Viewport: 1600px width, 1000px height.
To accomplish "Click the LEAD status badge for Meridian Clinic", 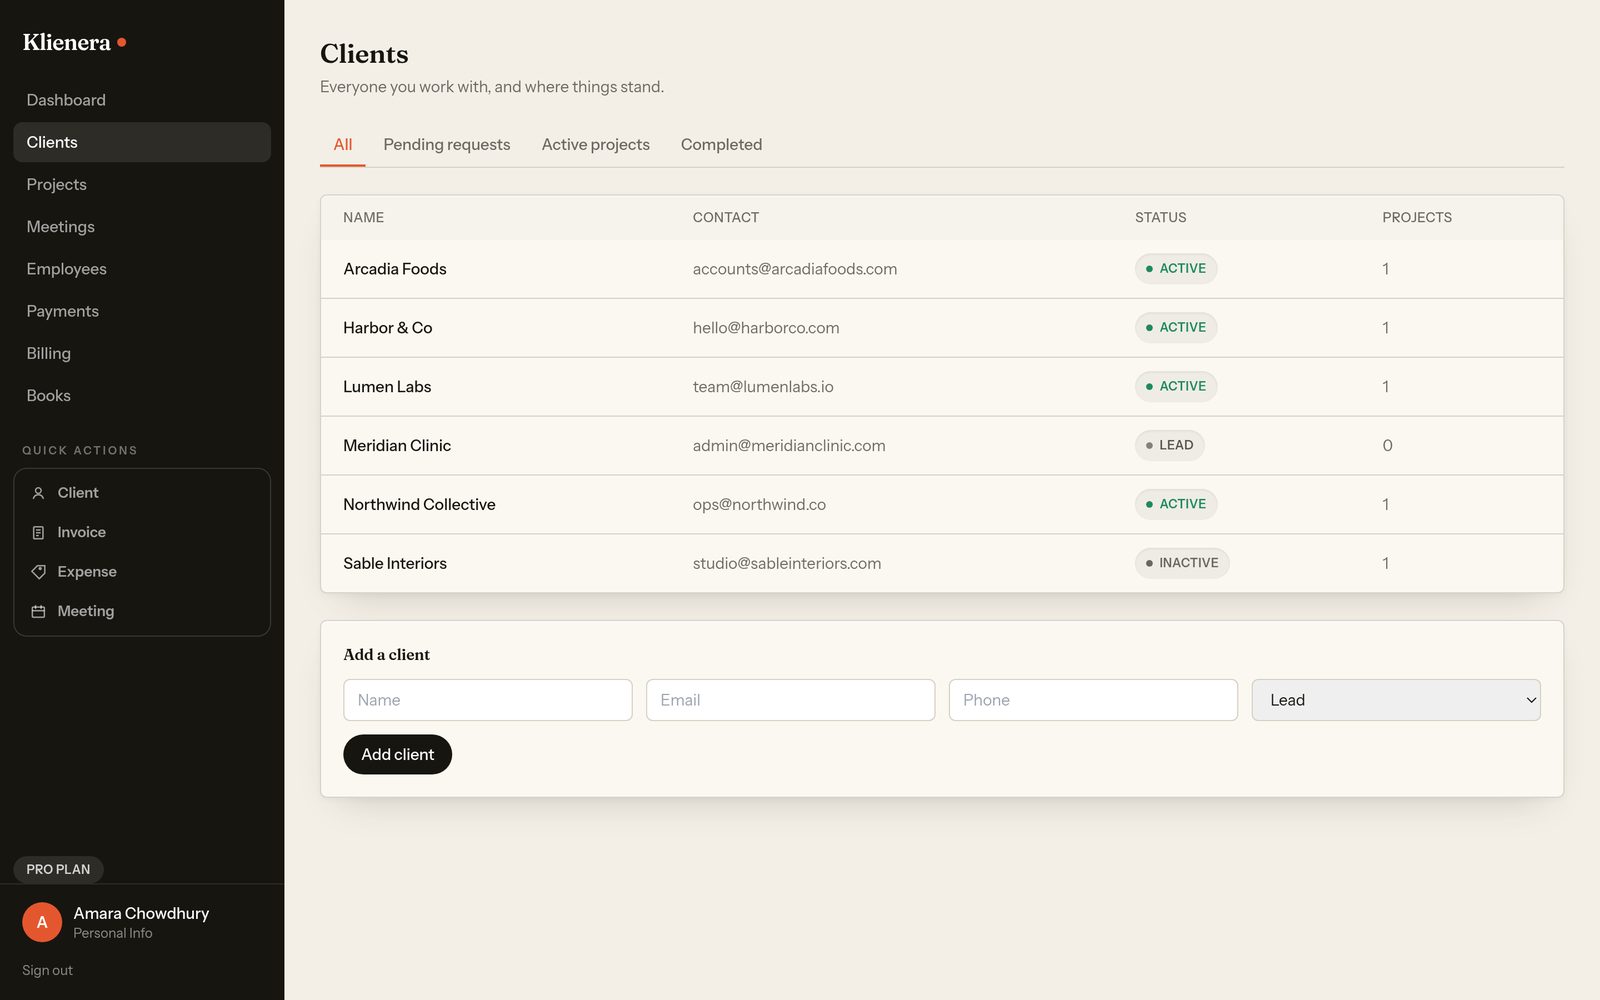I will (1169, 445).
